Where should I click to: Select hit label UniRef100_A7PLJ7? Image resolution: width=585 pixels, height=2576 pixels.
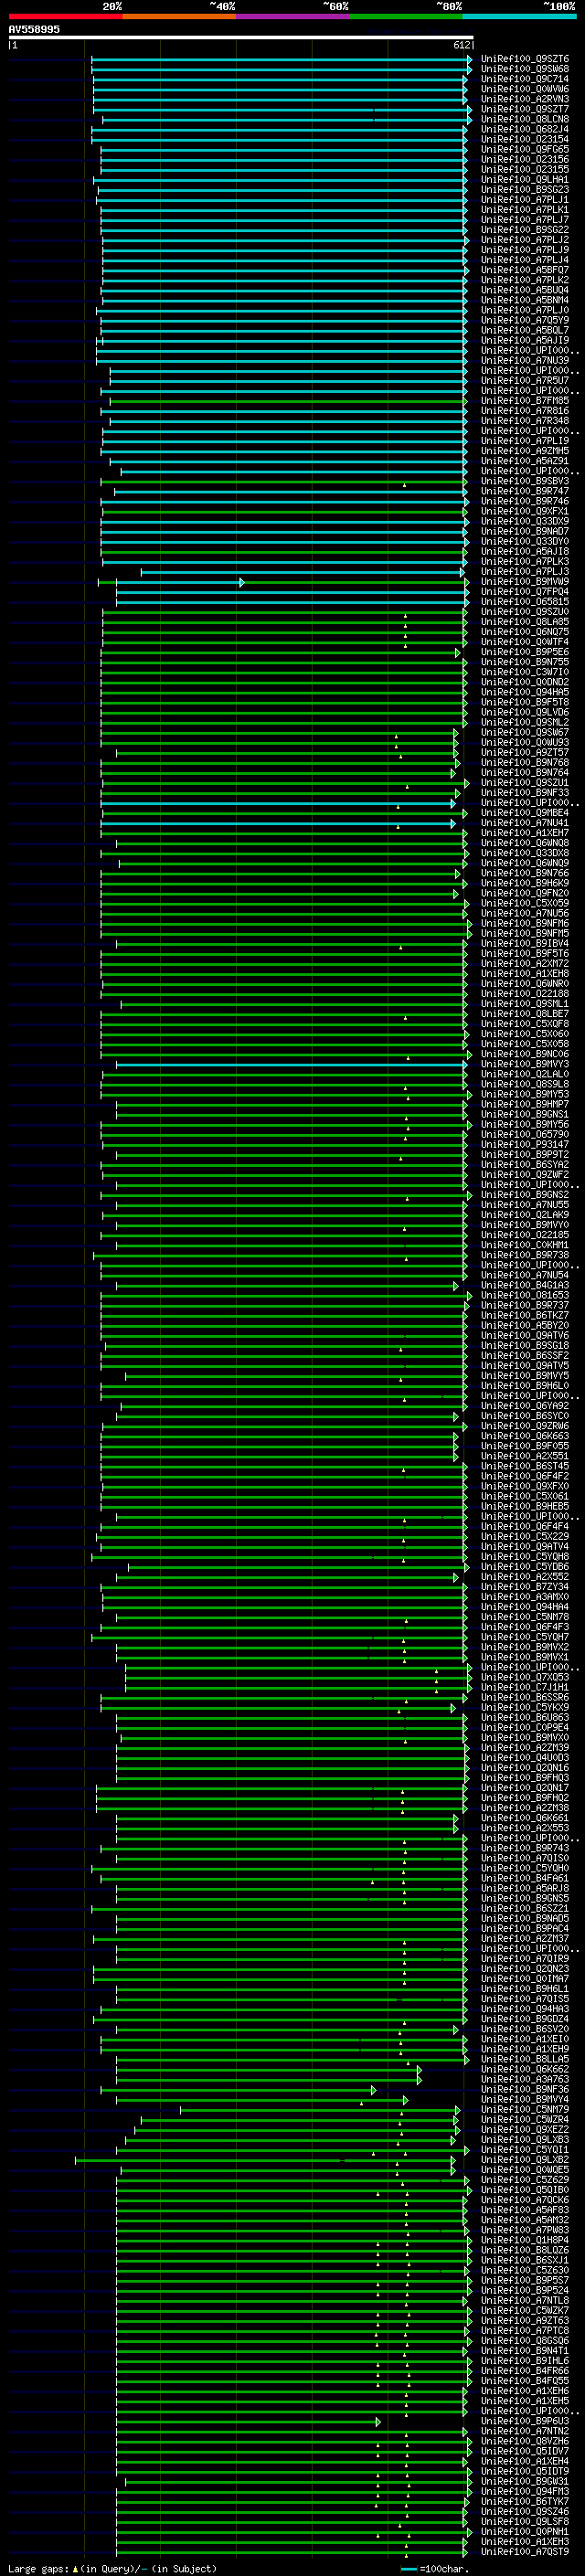pos(525,220)
